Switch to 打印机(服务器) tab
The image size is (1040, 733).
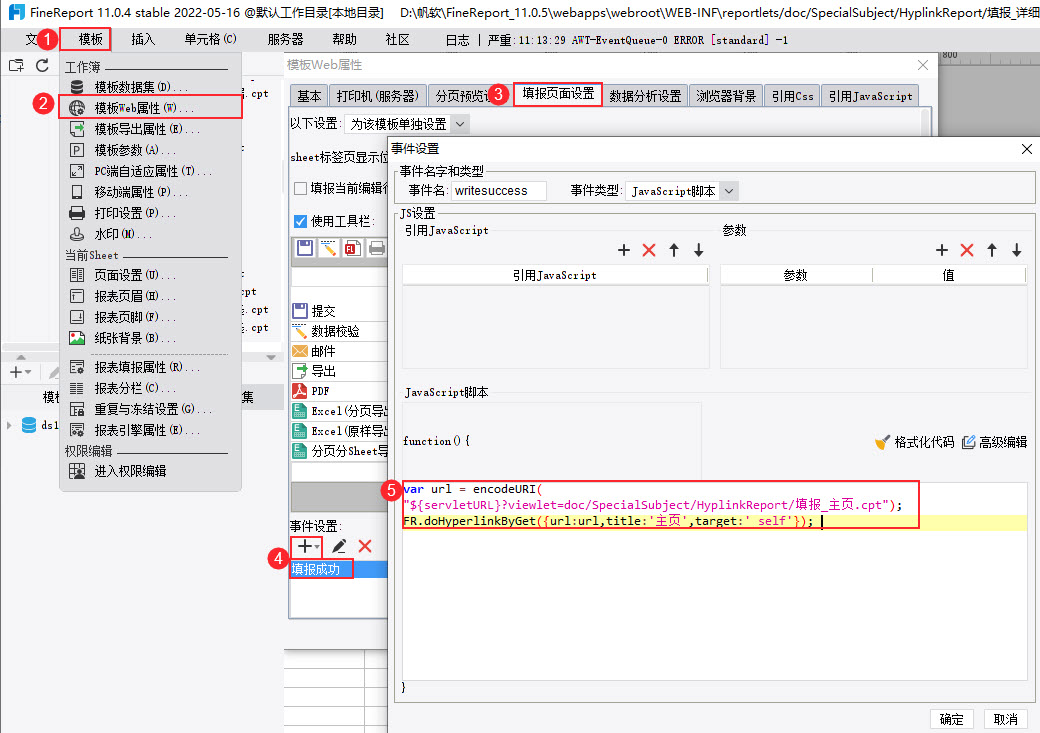tap(377, 96)
